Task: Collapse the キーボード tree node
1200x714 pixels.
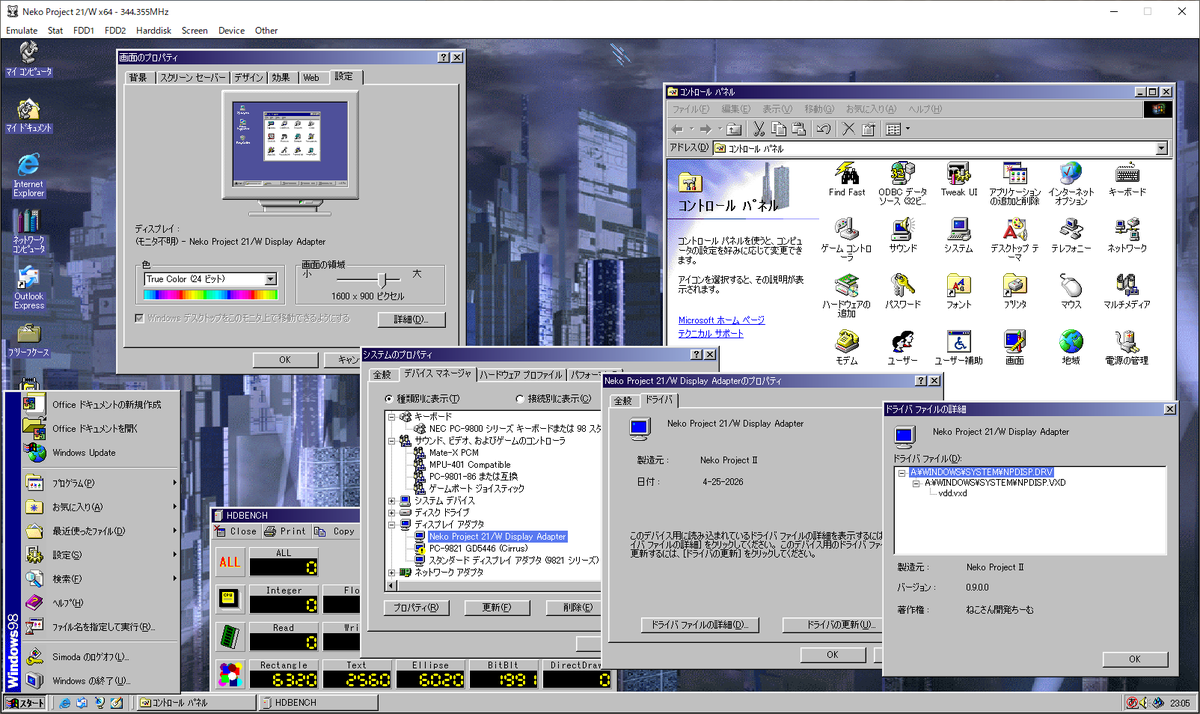Action: [x=392, y=416]
